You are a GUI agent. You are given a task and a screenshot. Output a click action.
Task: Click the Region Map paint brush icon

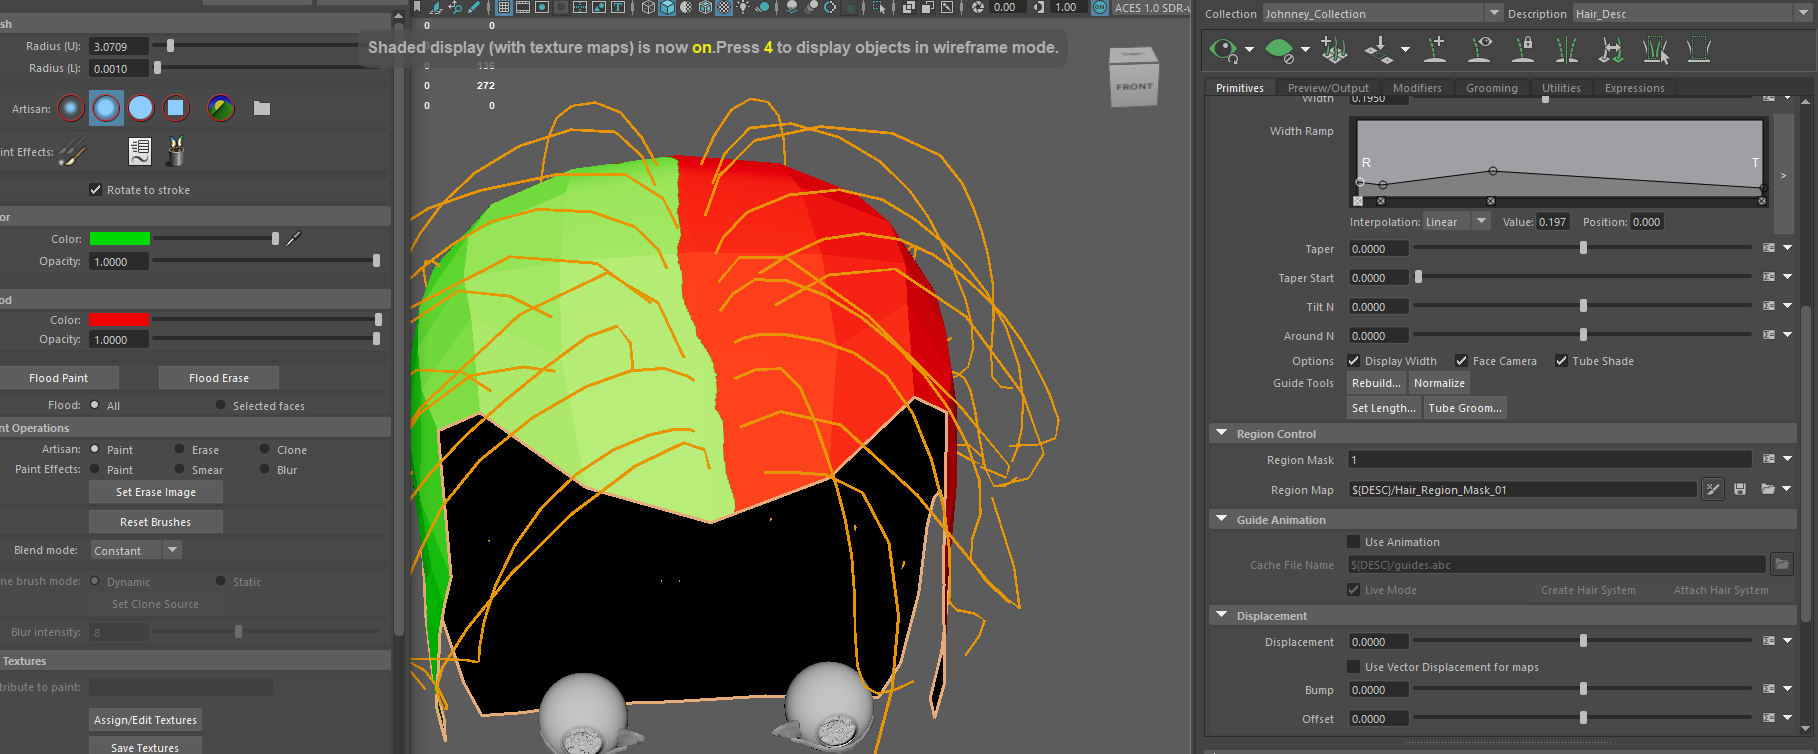coord(1713,489)
